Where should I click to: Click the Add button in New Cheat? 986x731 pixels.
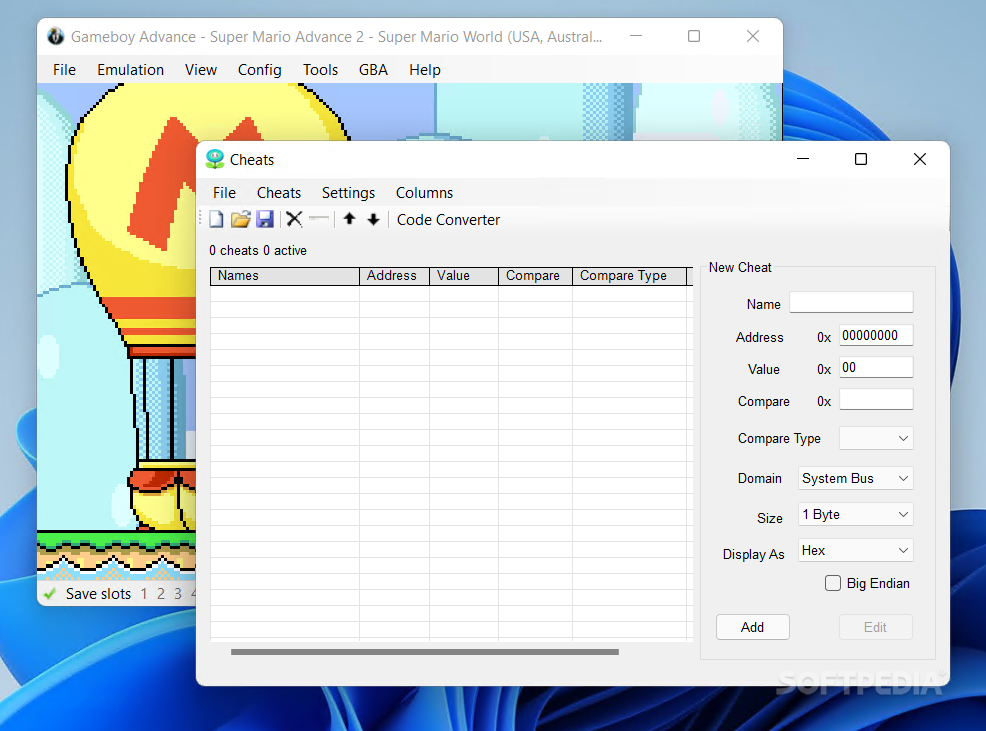[752, 627]
